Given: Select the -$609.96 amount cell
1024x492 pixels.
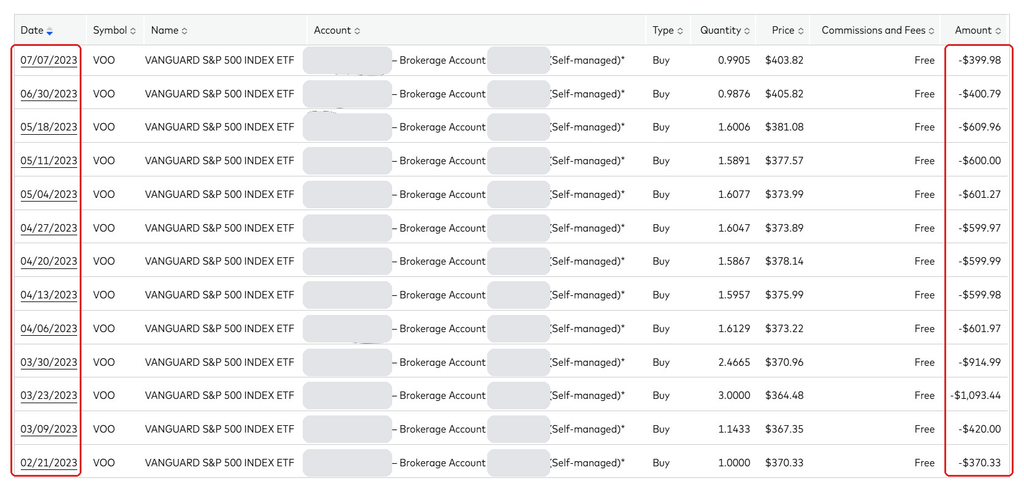Looking at the screenshot, I should click(980, 127).
